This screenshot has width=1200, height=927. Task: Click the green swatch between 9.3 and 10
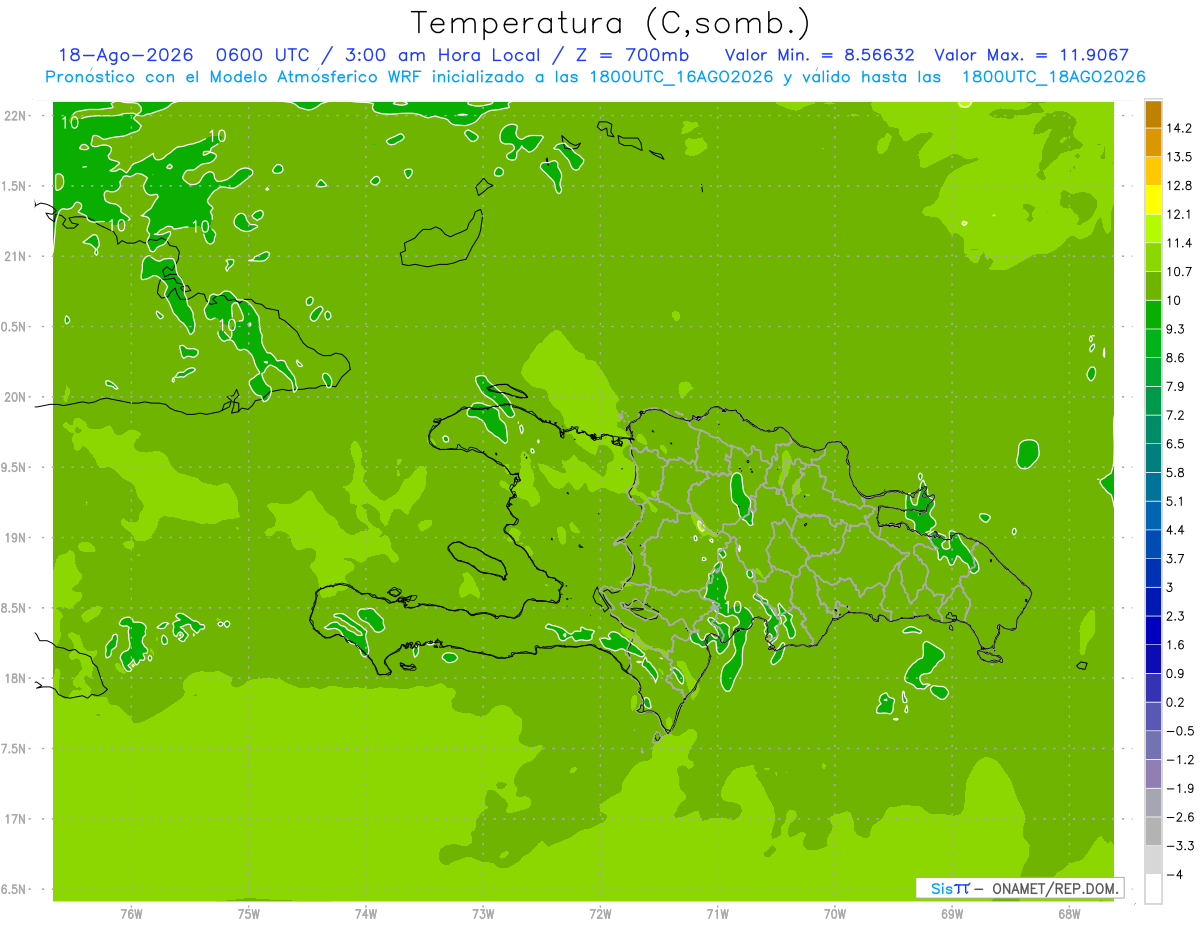pyautogui.click(x=1153, y=315)
